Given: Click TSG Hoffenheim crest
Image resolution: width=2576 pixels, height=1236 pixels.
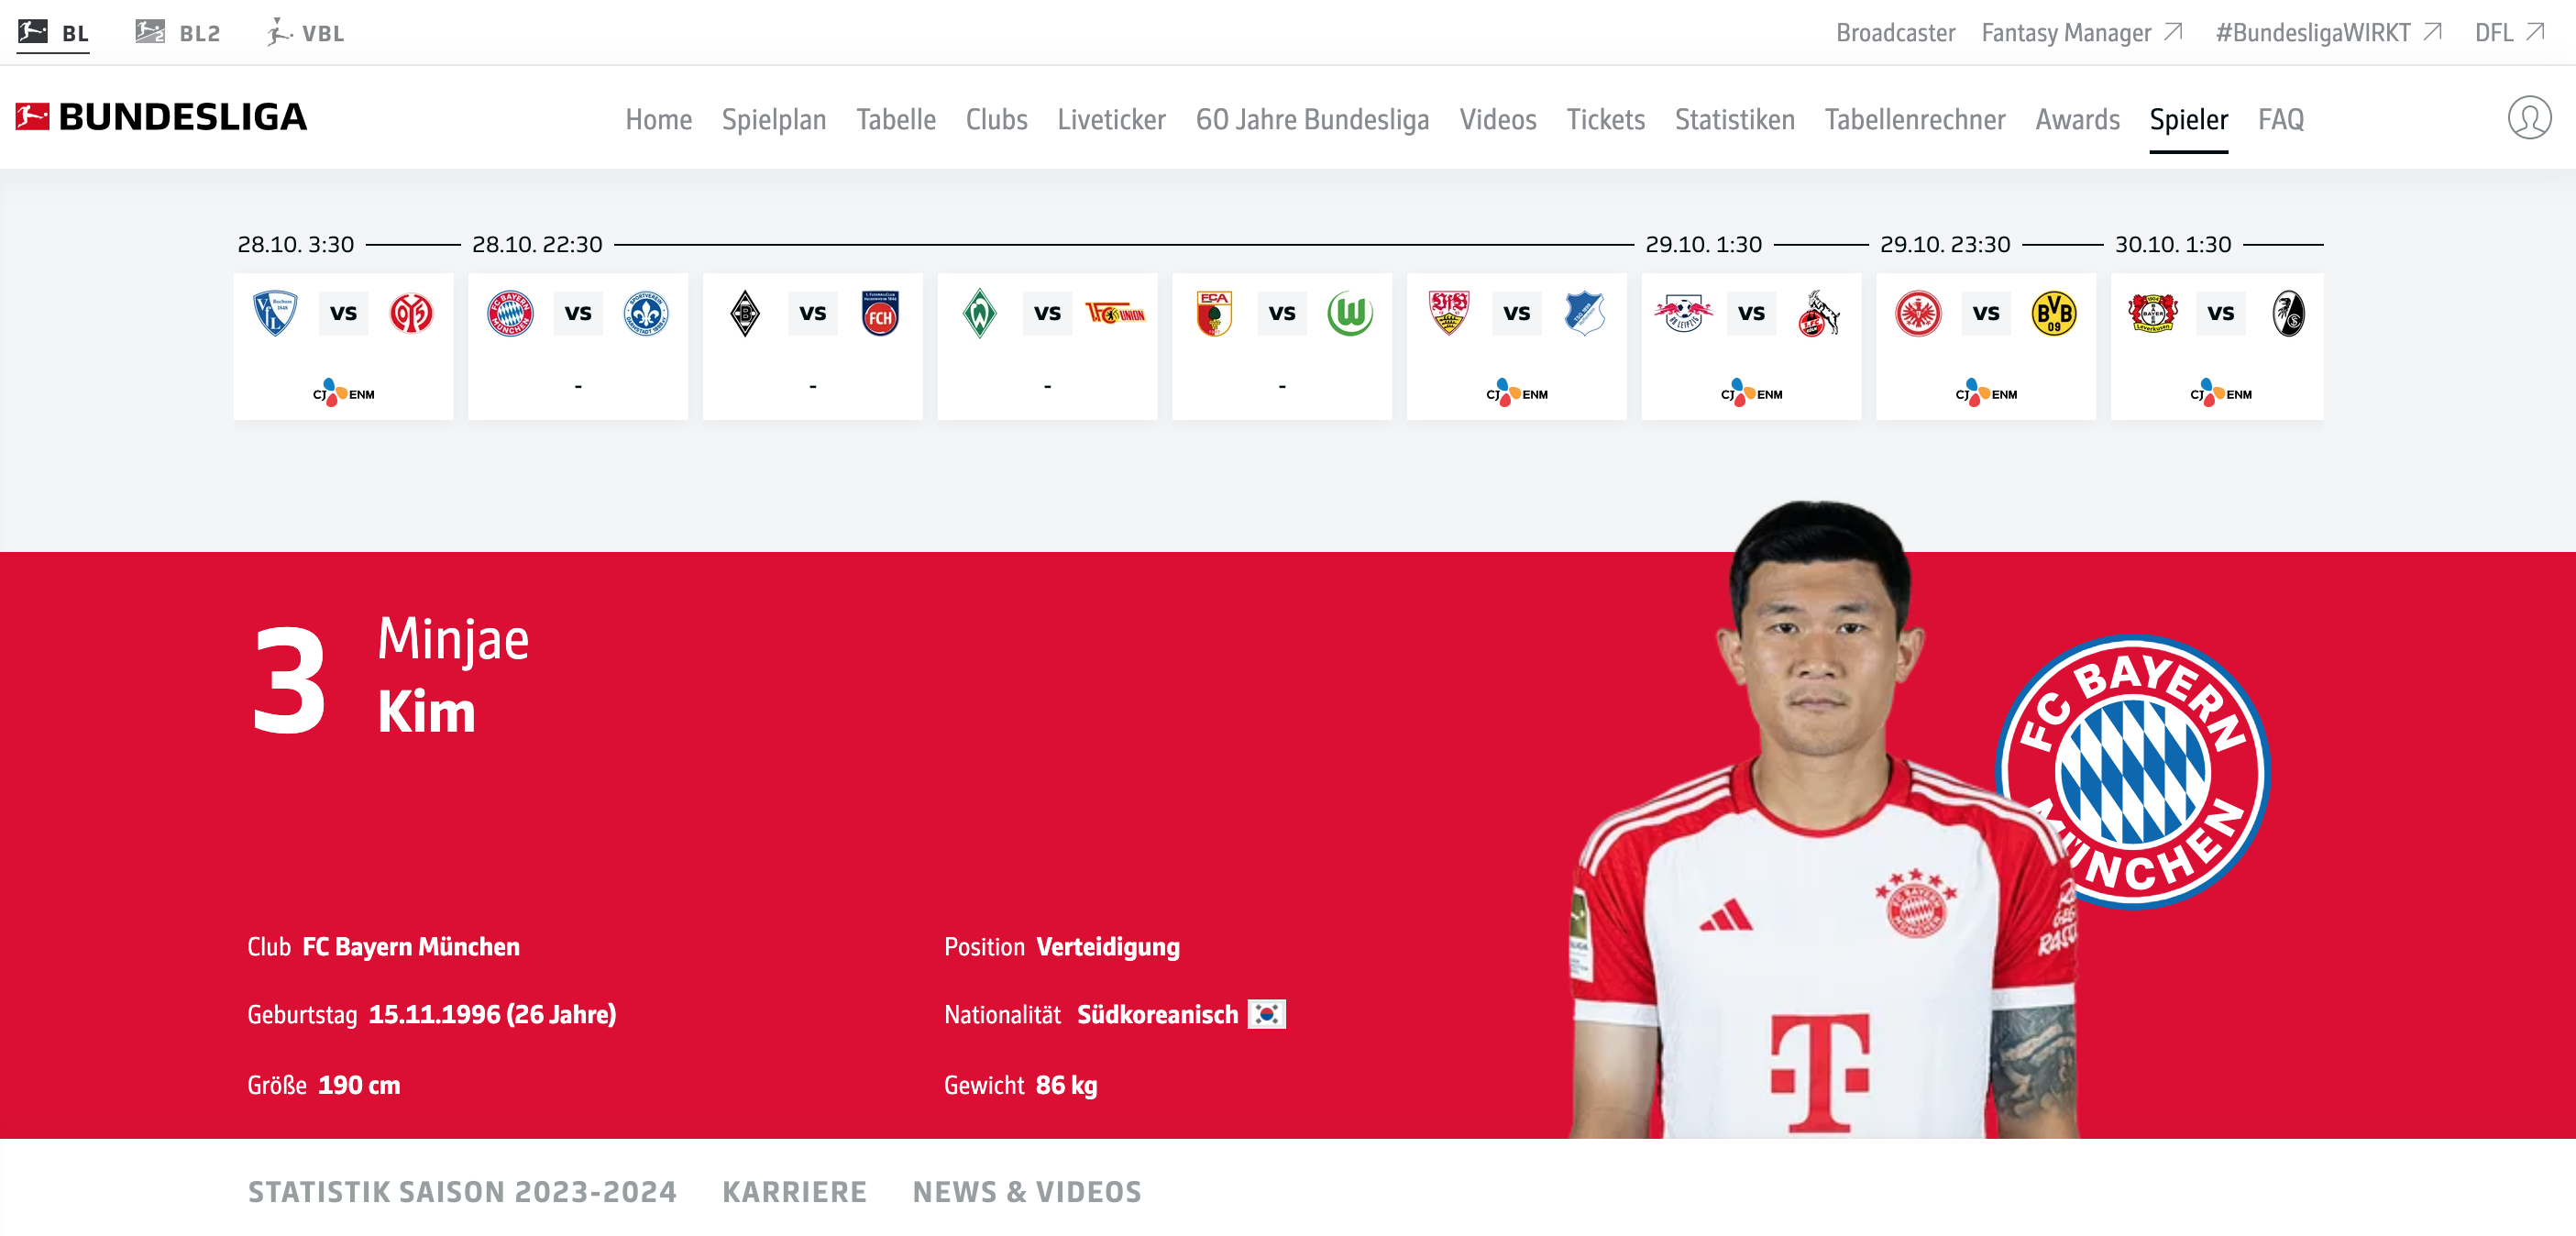Looking at the screenshot, I should coord(1584,313).
